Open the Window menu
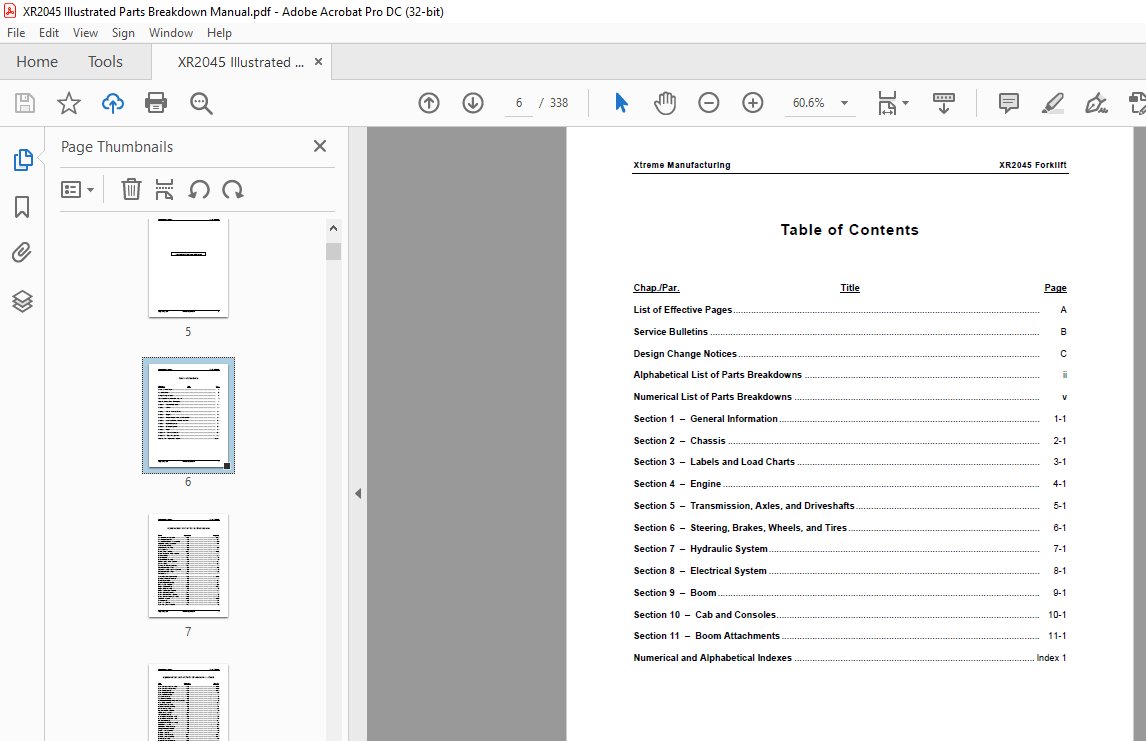 pyautogui.click(x=171, y=33)
